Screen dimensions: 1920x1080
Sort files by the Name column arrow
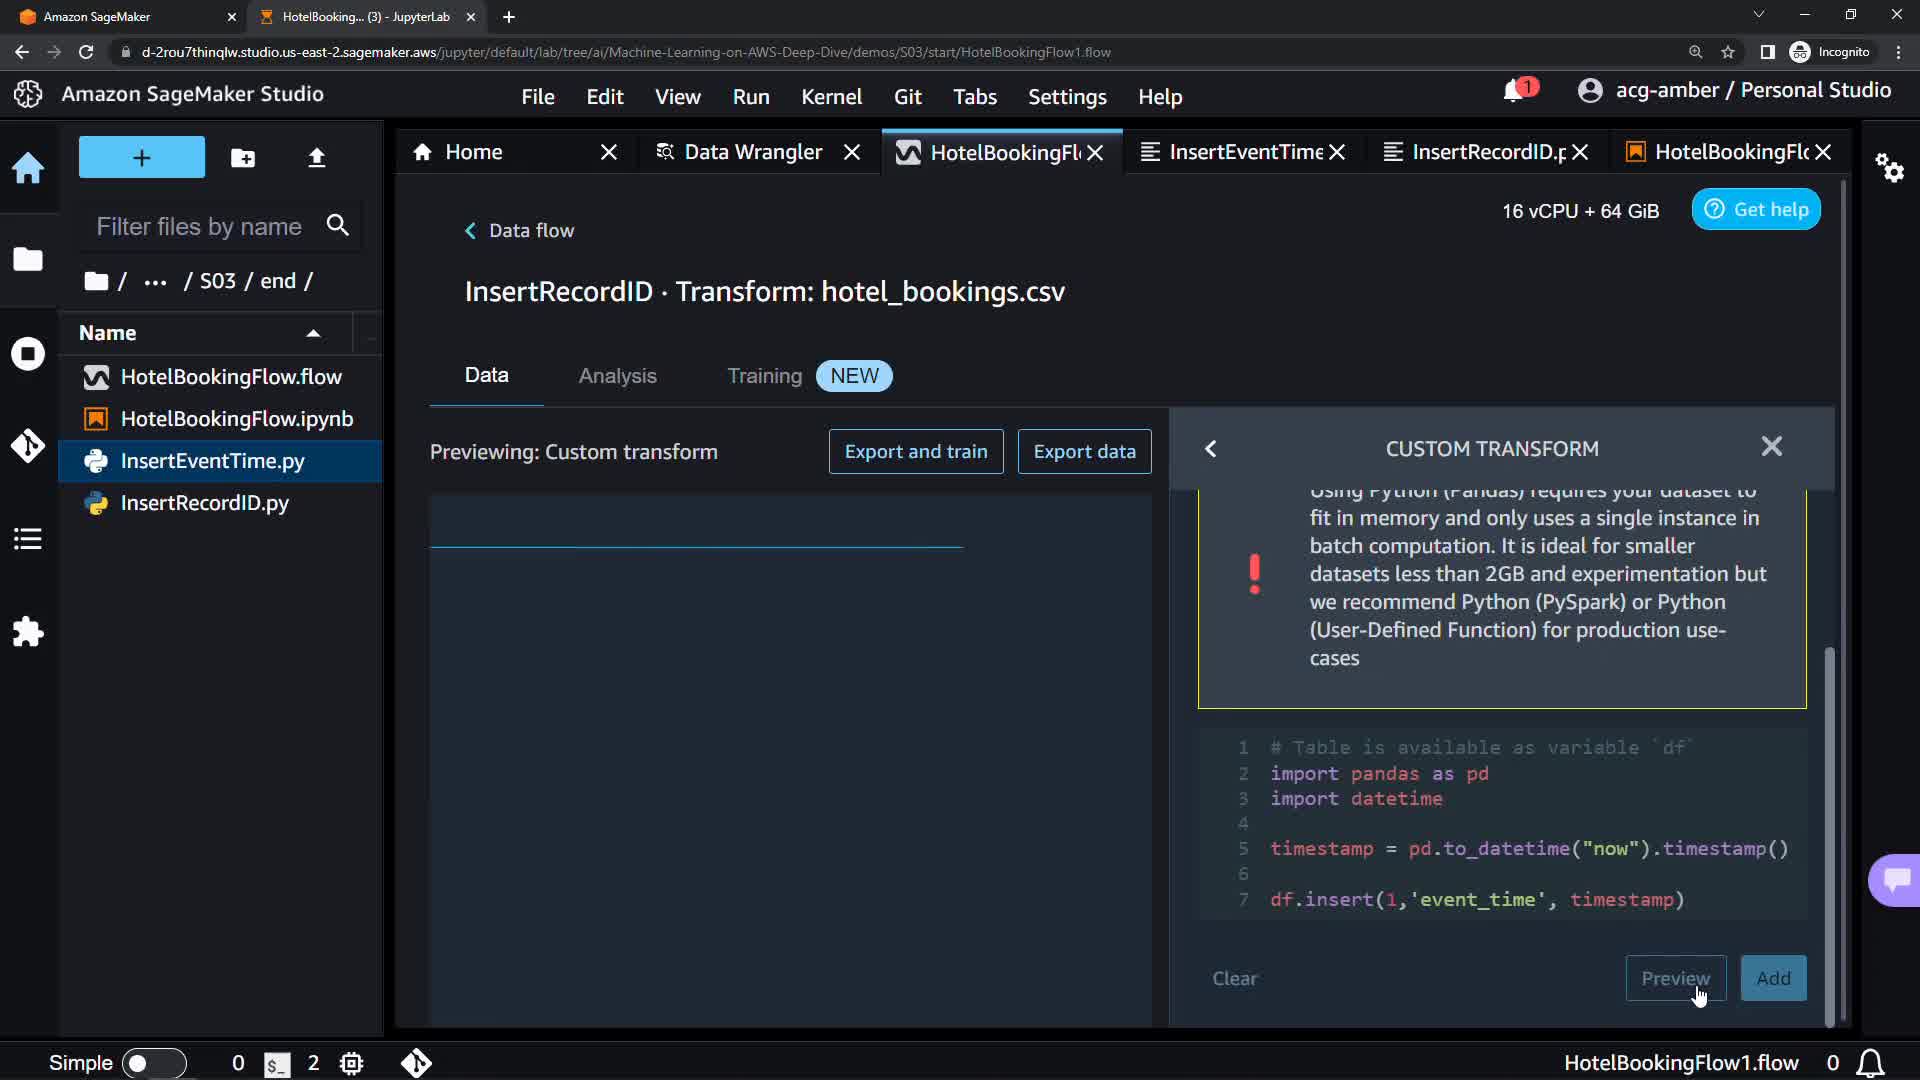313,333
